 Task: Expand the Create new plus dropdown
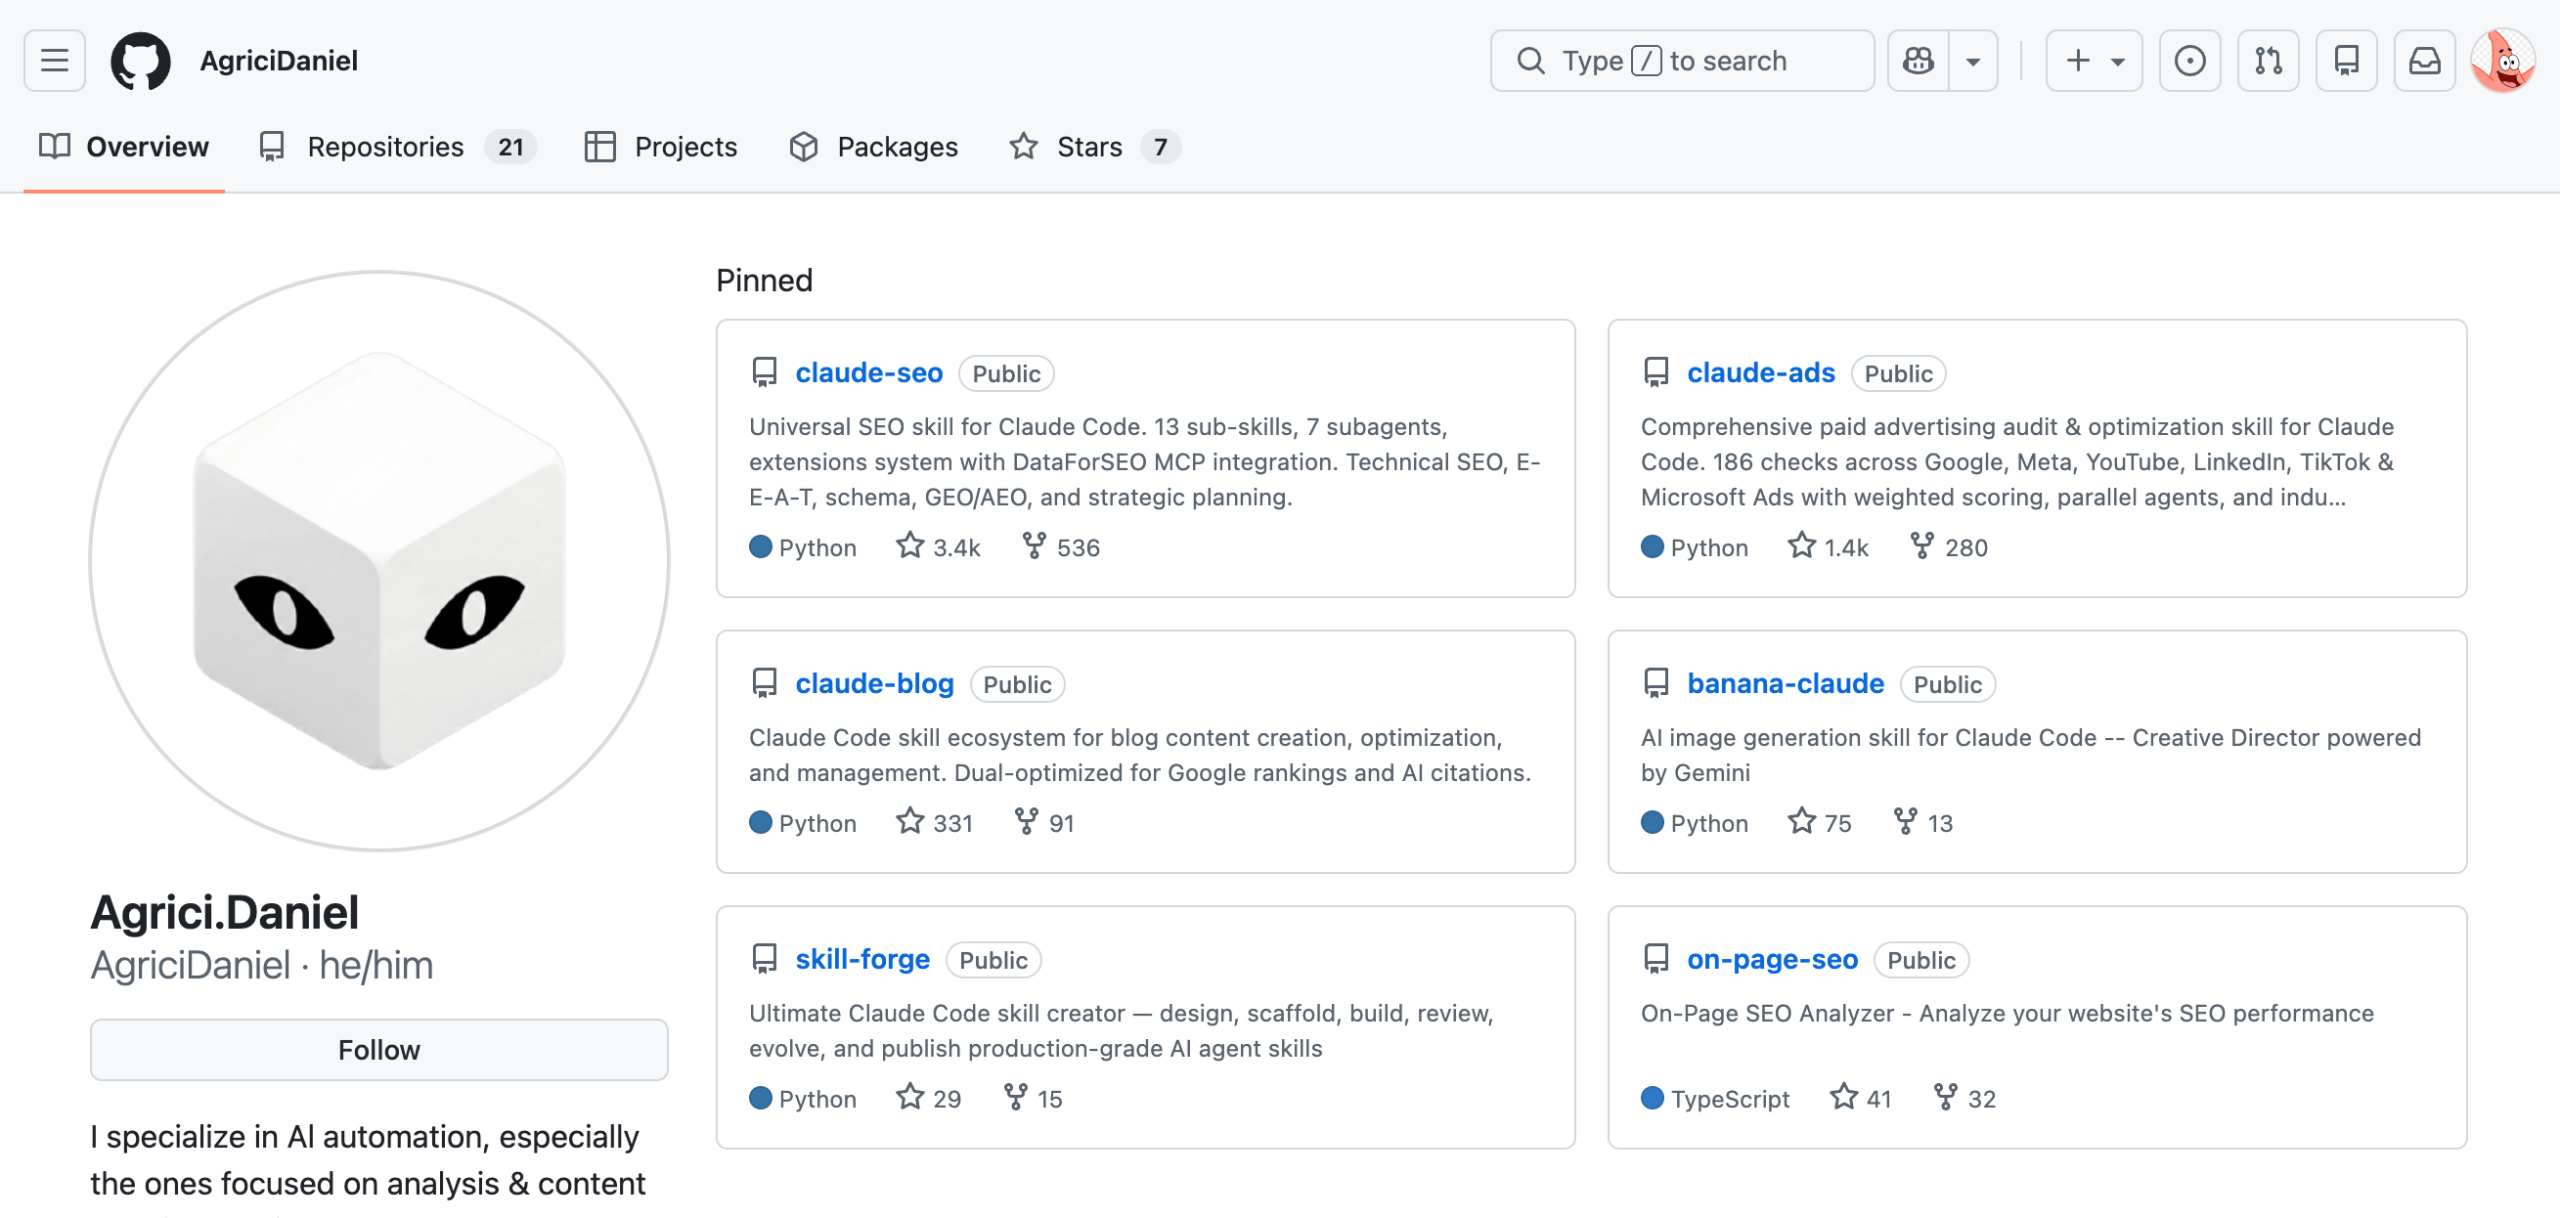[2093, 61]
